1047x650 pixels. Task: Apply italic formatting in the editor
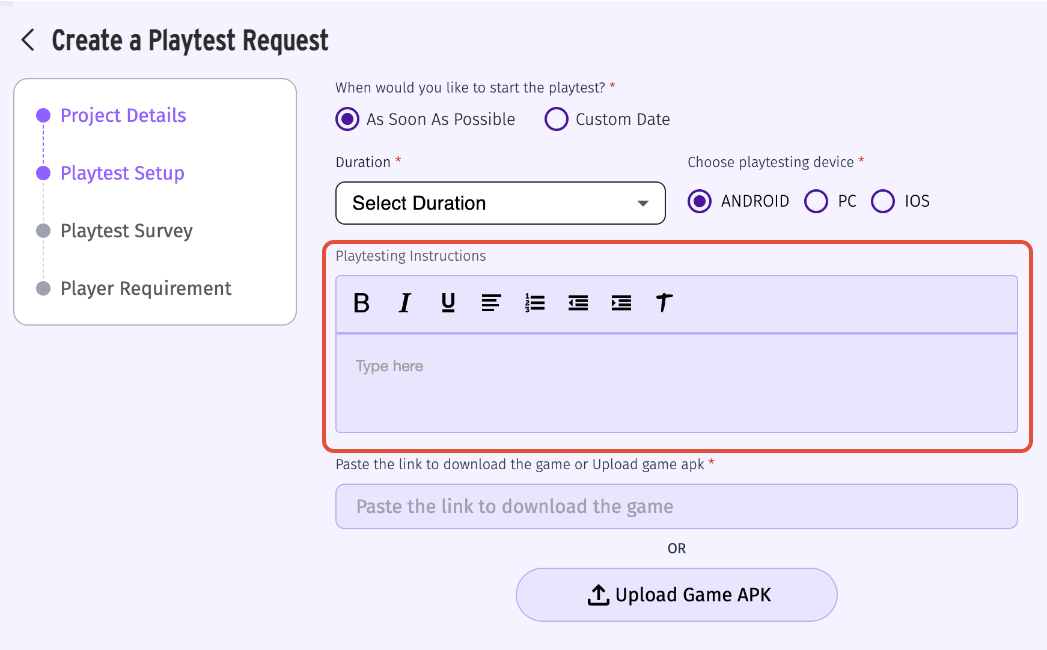[405, 303]
